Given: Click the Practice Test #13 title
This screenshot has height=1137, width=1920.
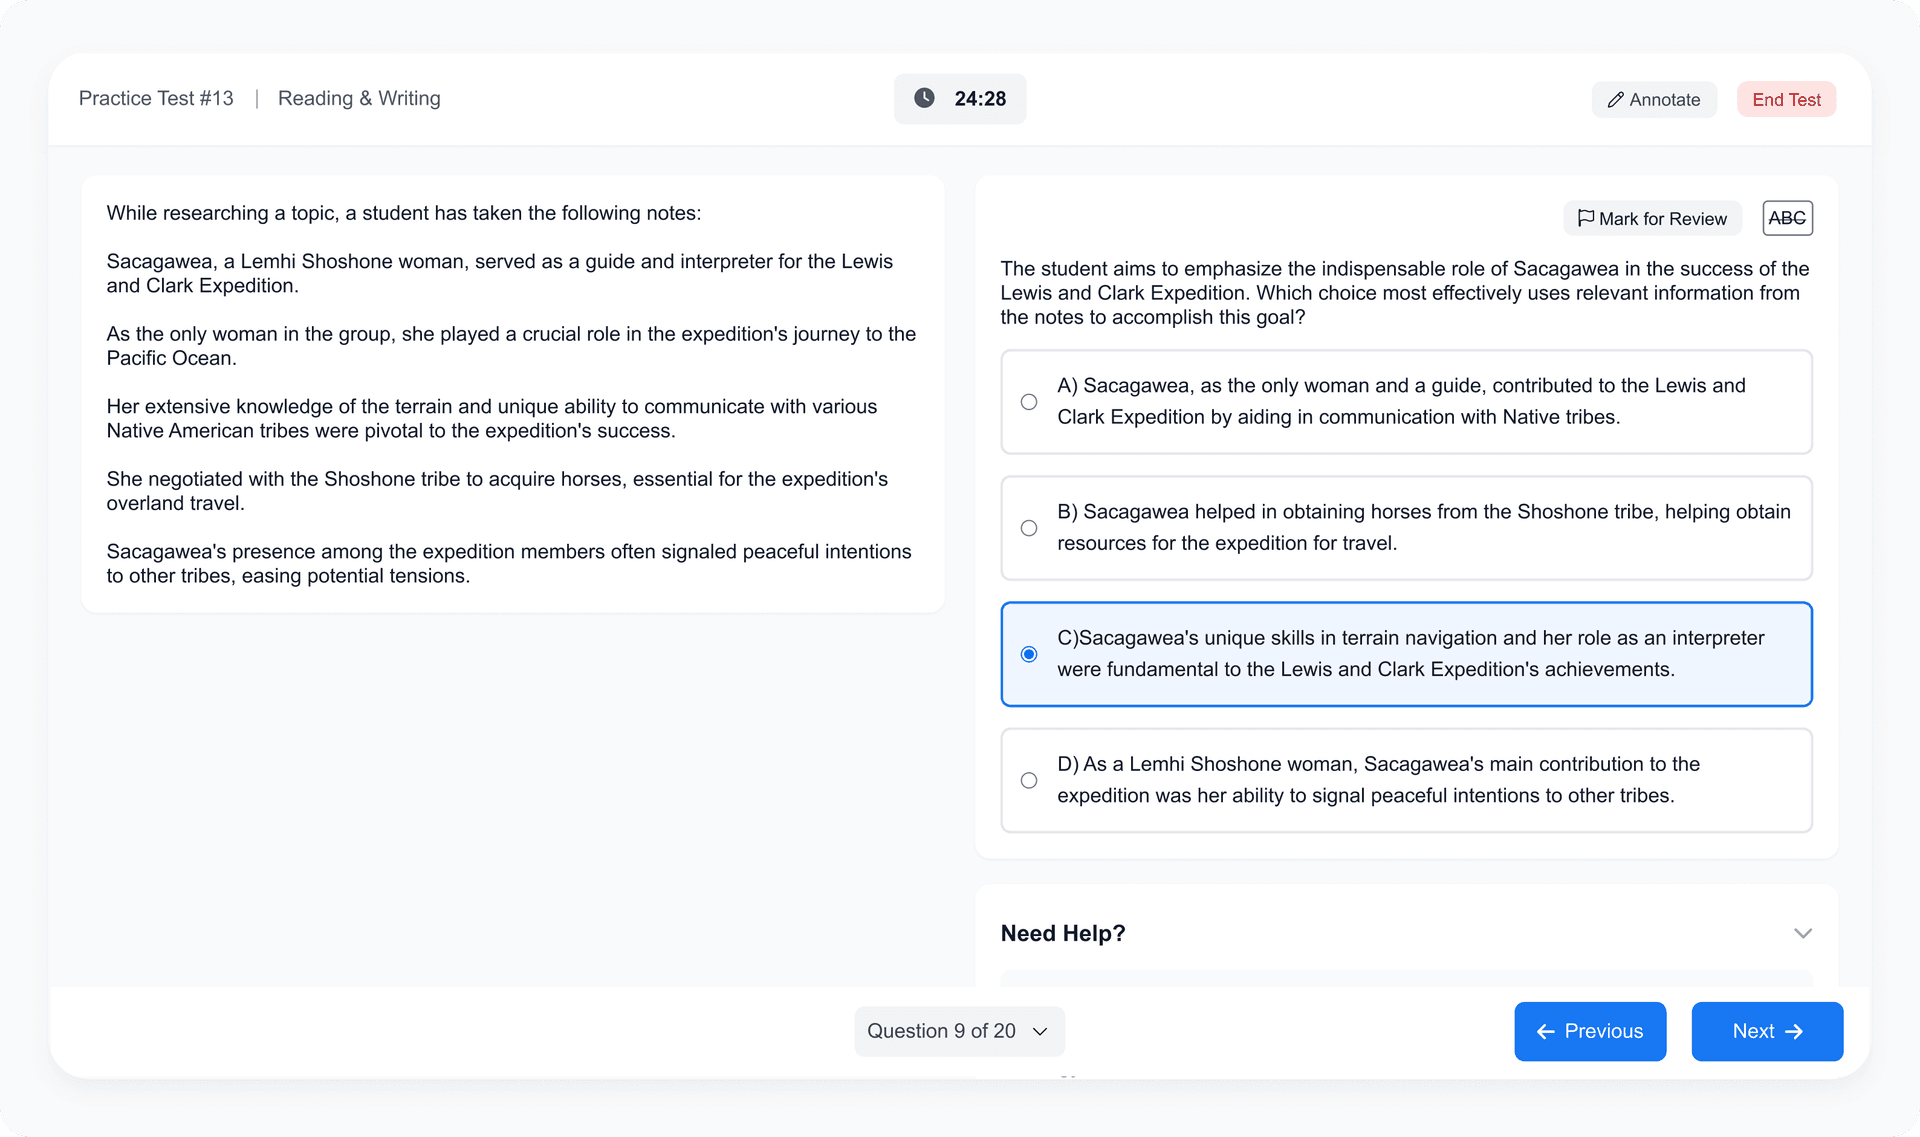Looking at the screenshot, I should (156, 98).
